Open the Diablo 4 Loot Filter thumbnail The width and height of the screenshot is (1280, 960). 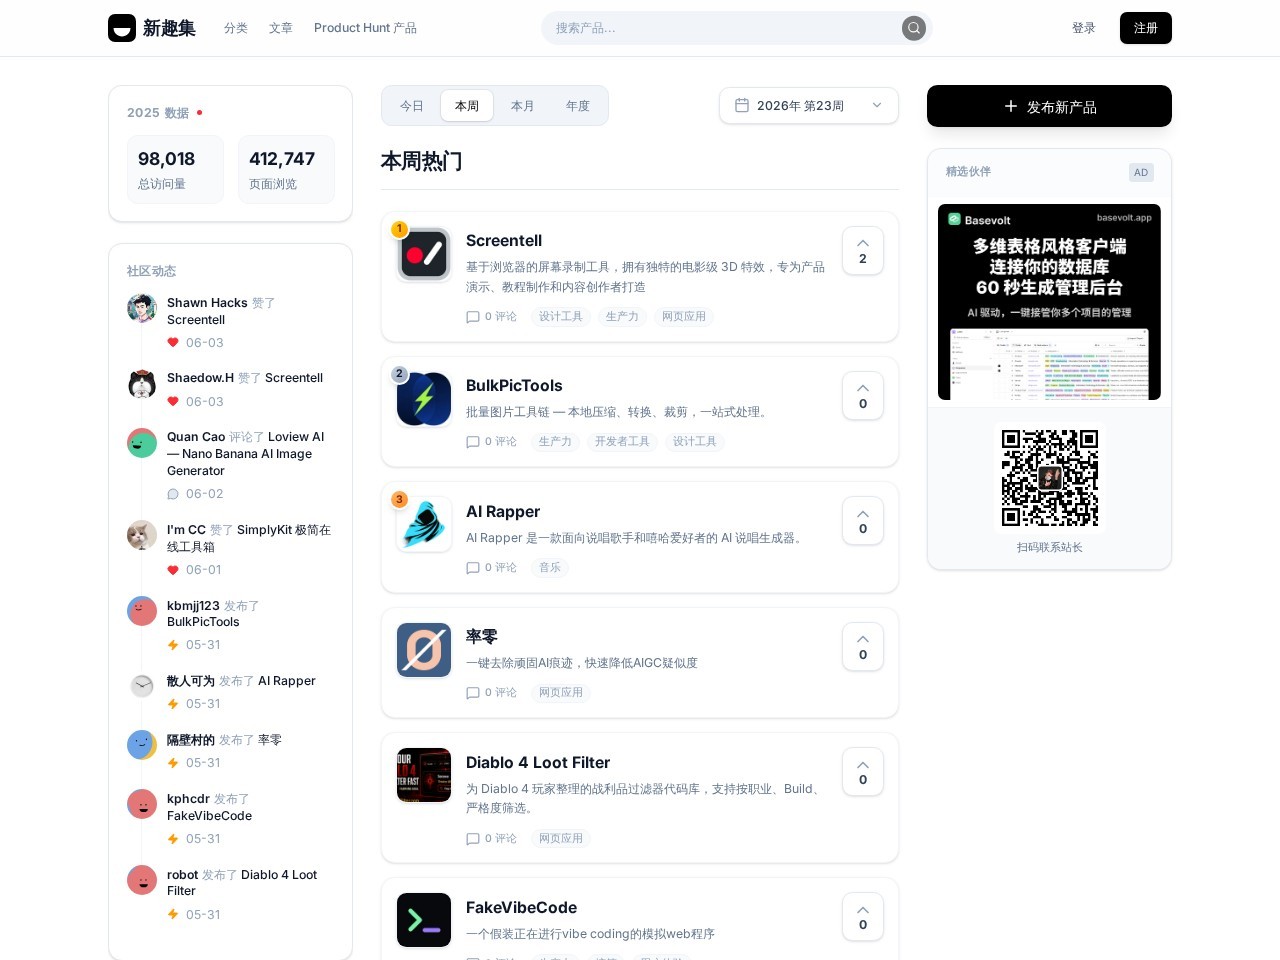coord(424,776)
